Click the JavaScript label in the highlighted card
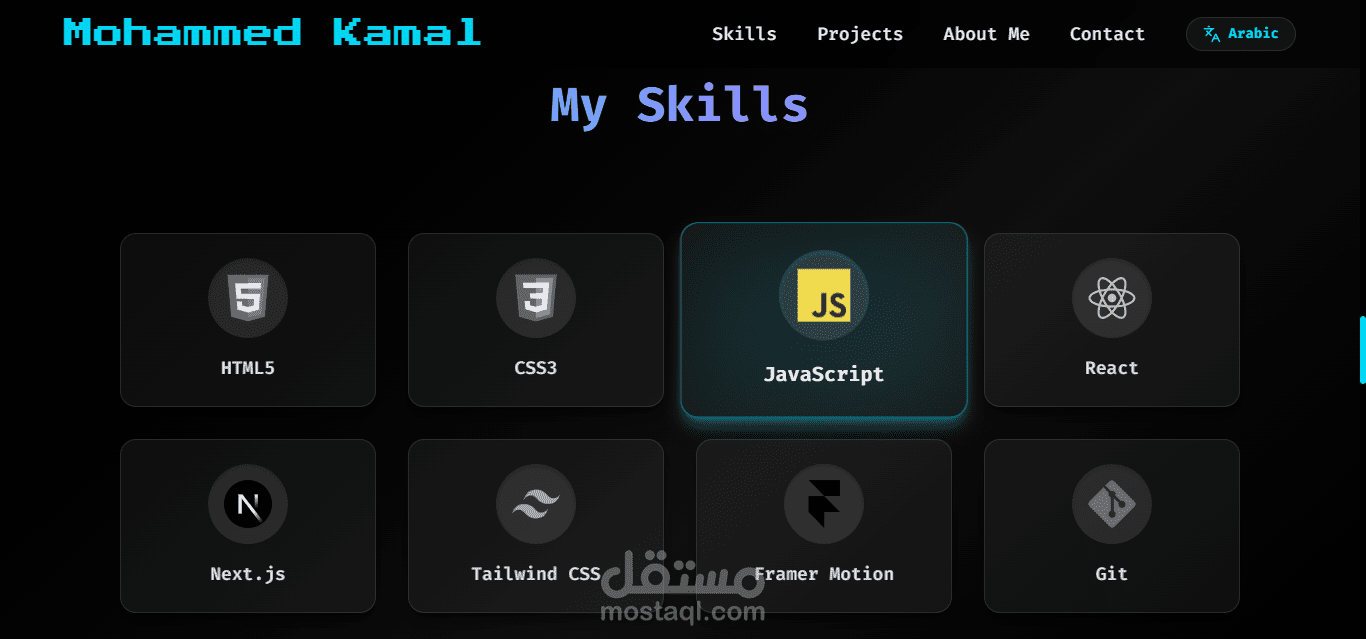This screenshot has height=639, width=1366. [824, 374]
